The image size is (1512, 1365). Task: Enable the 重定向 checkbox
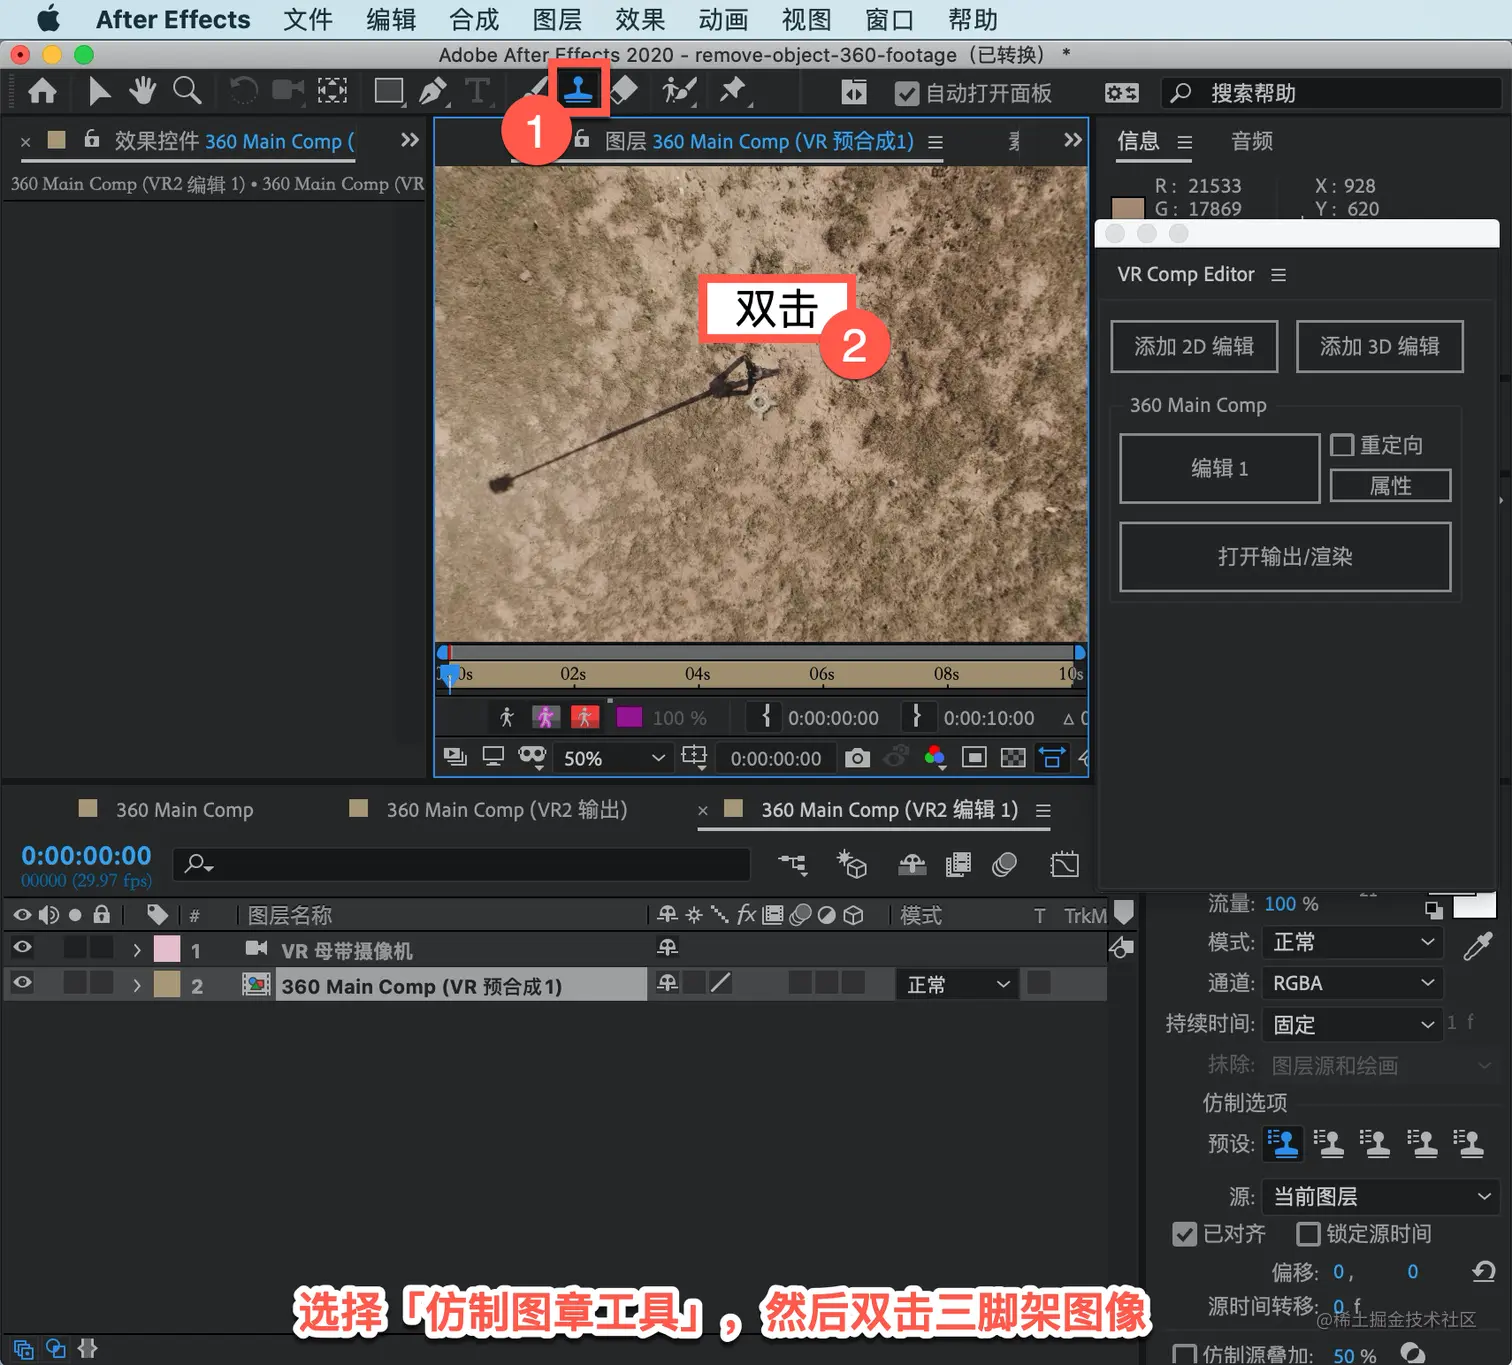pyautogui.click(x=1342, y=445)
